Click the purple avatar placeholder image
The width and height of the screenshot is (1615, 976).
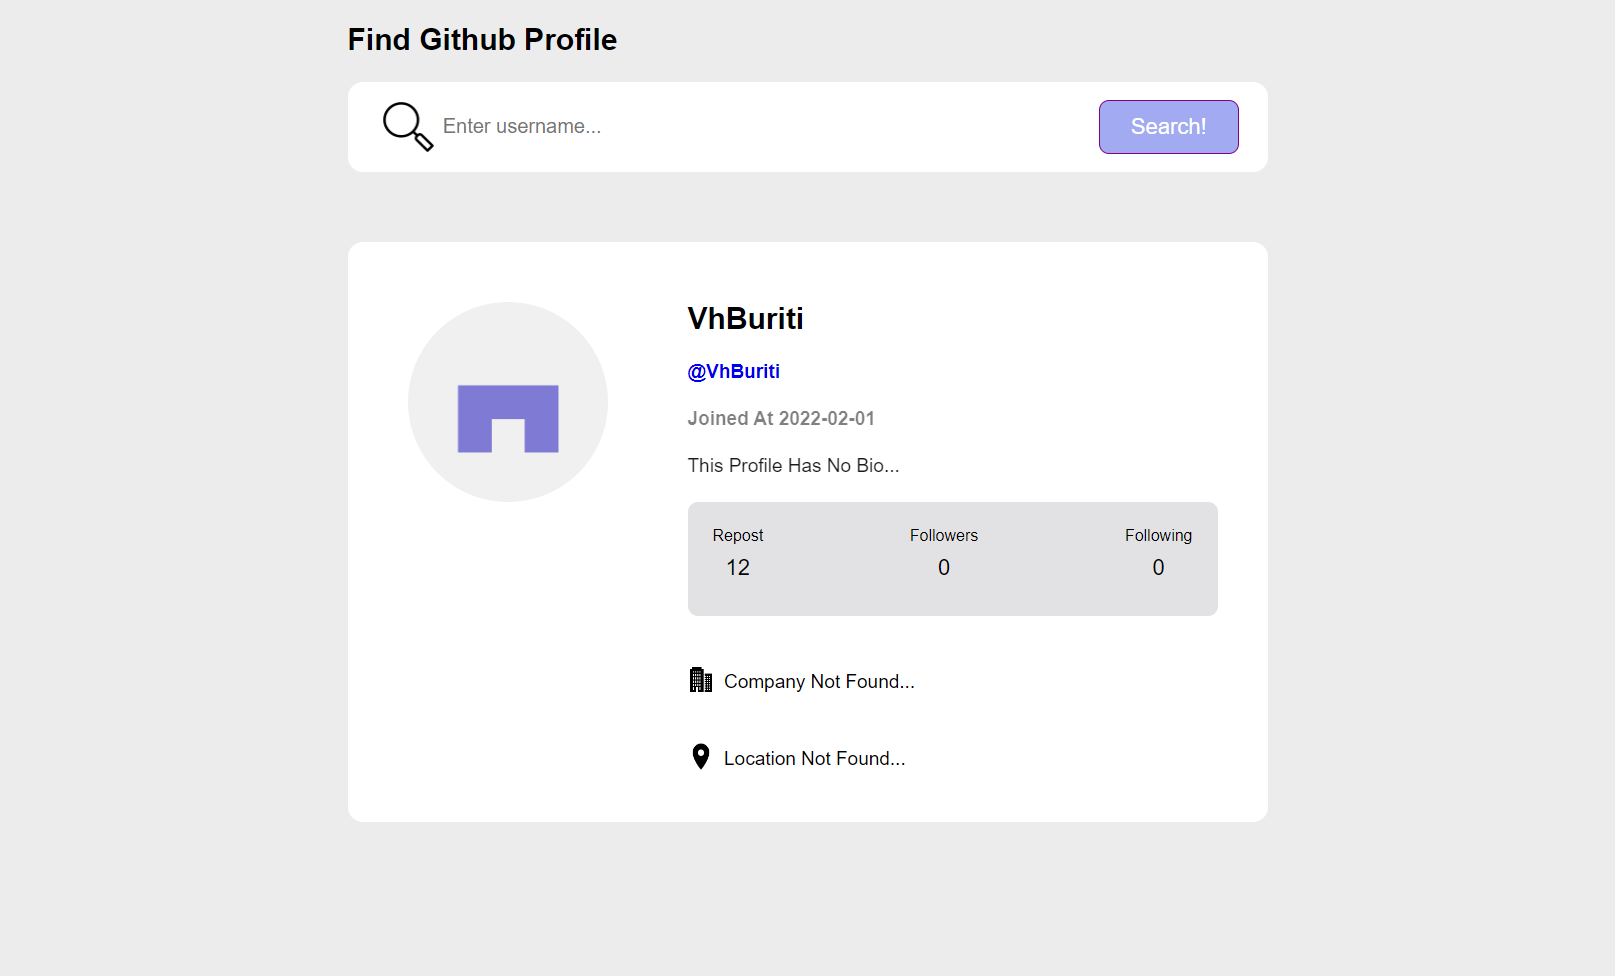[x=507, y=418]
